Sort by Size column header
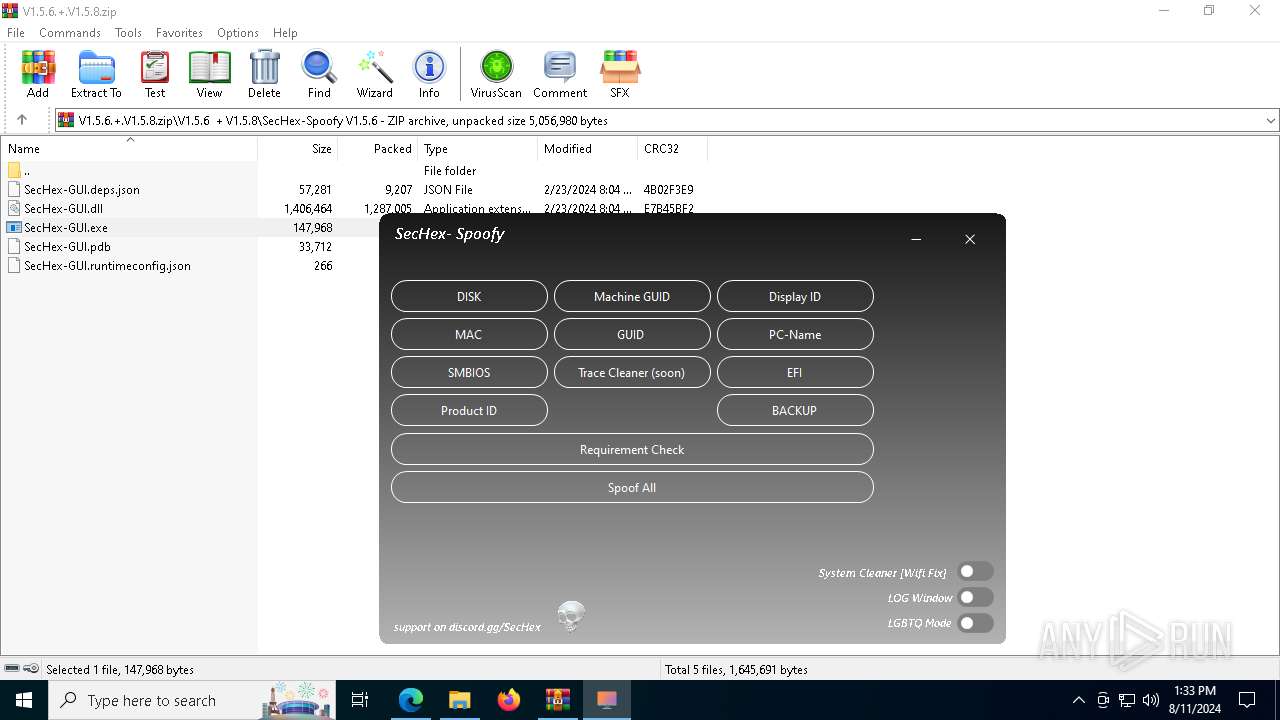The height and width of the screenshot is (720, 1280). (x=297, y=148)
